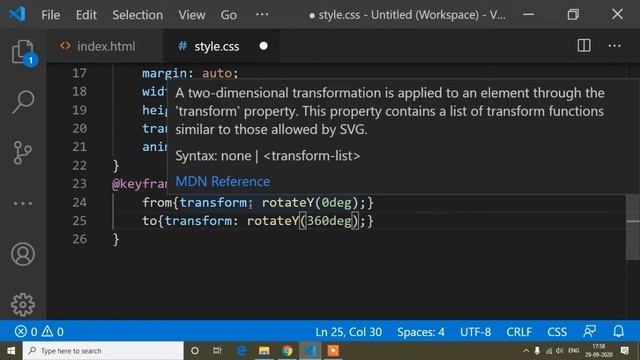Click 'margin' on line 17

pos(164,73)
